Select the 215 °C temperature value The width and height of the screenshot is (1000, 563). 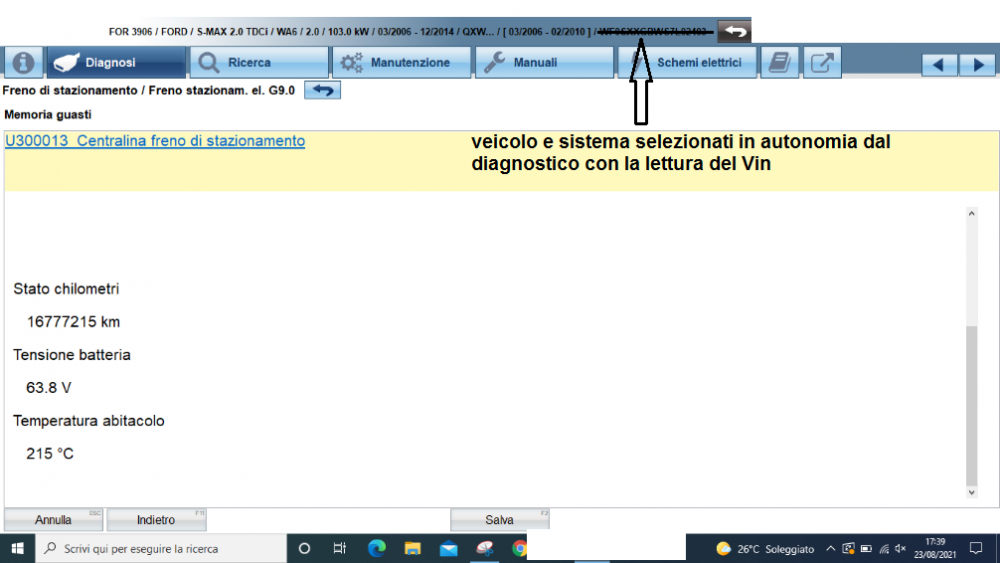(50, 454)
